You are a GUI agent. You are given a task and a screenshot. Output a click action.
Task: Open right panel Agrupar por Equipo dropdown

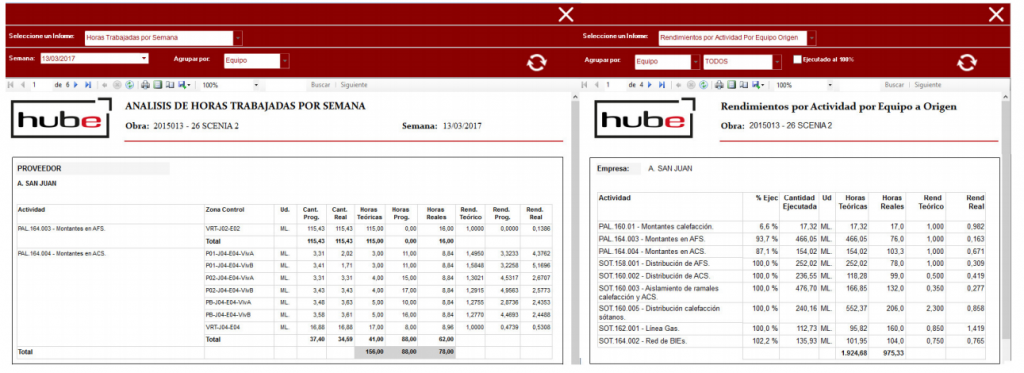click(696, 61)
